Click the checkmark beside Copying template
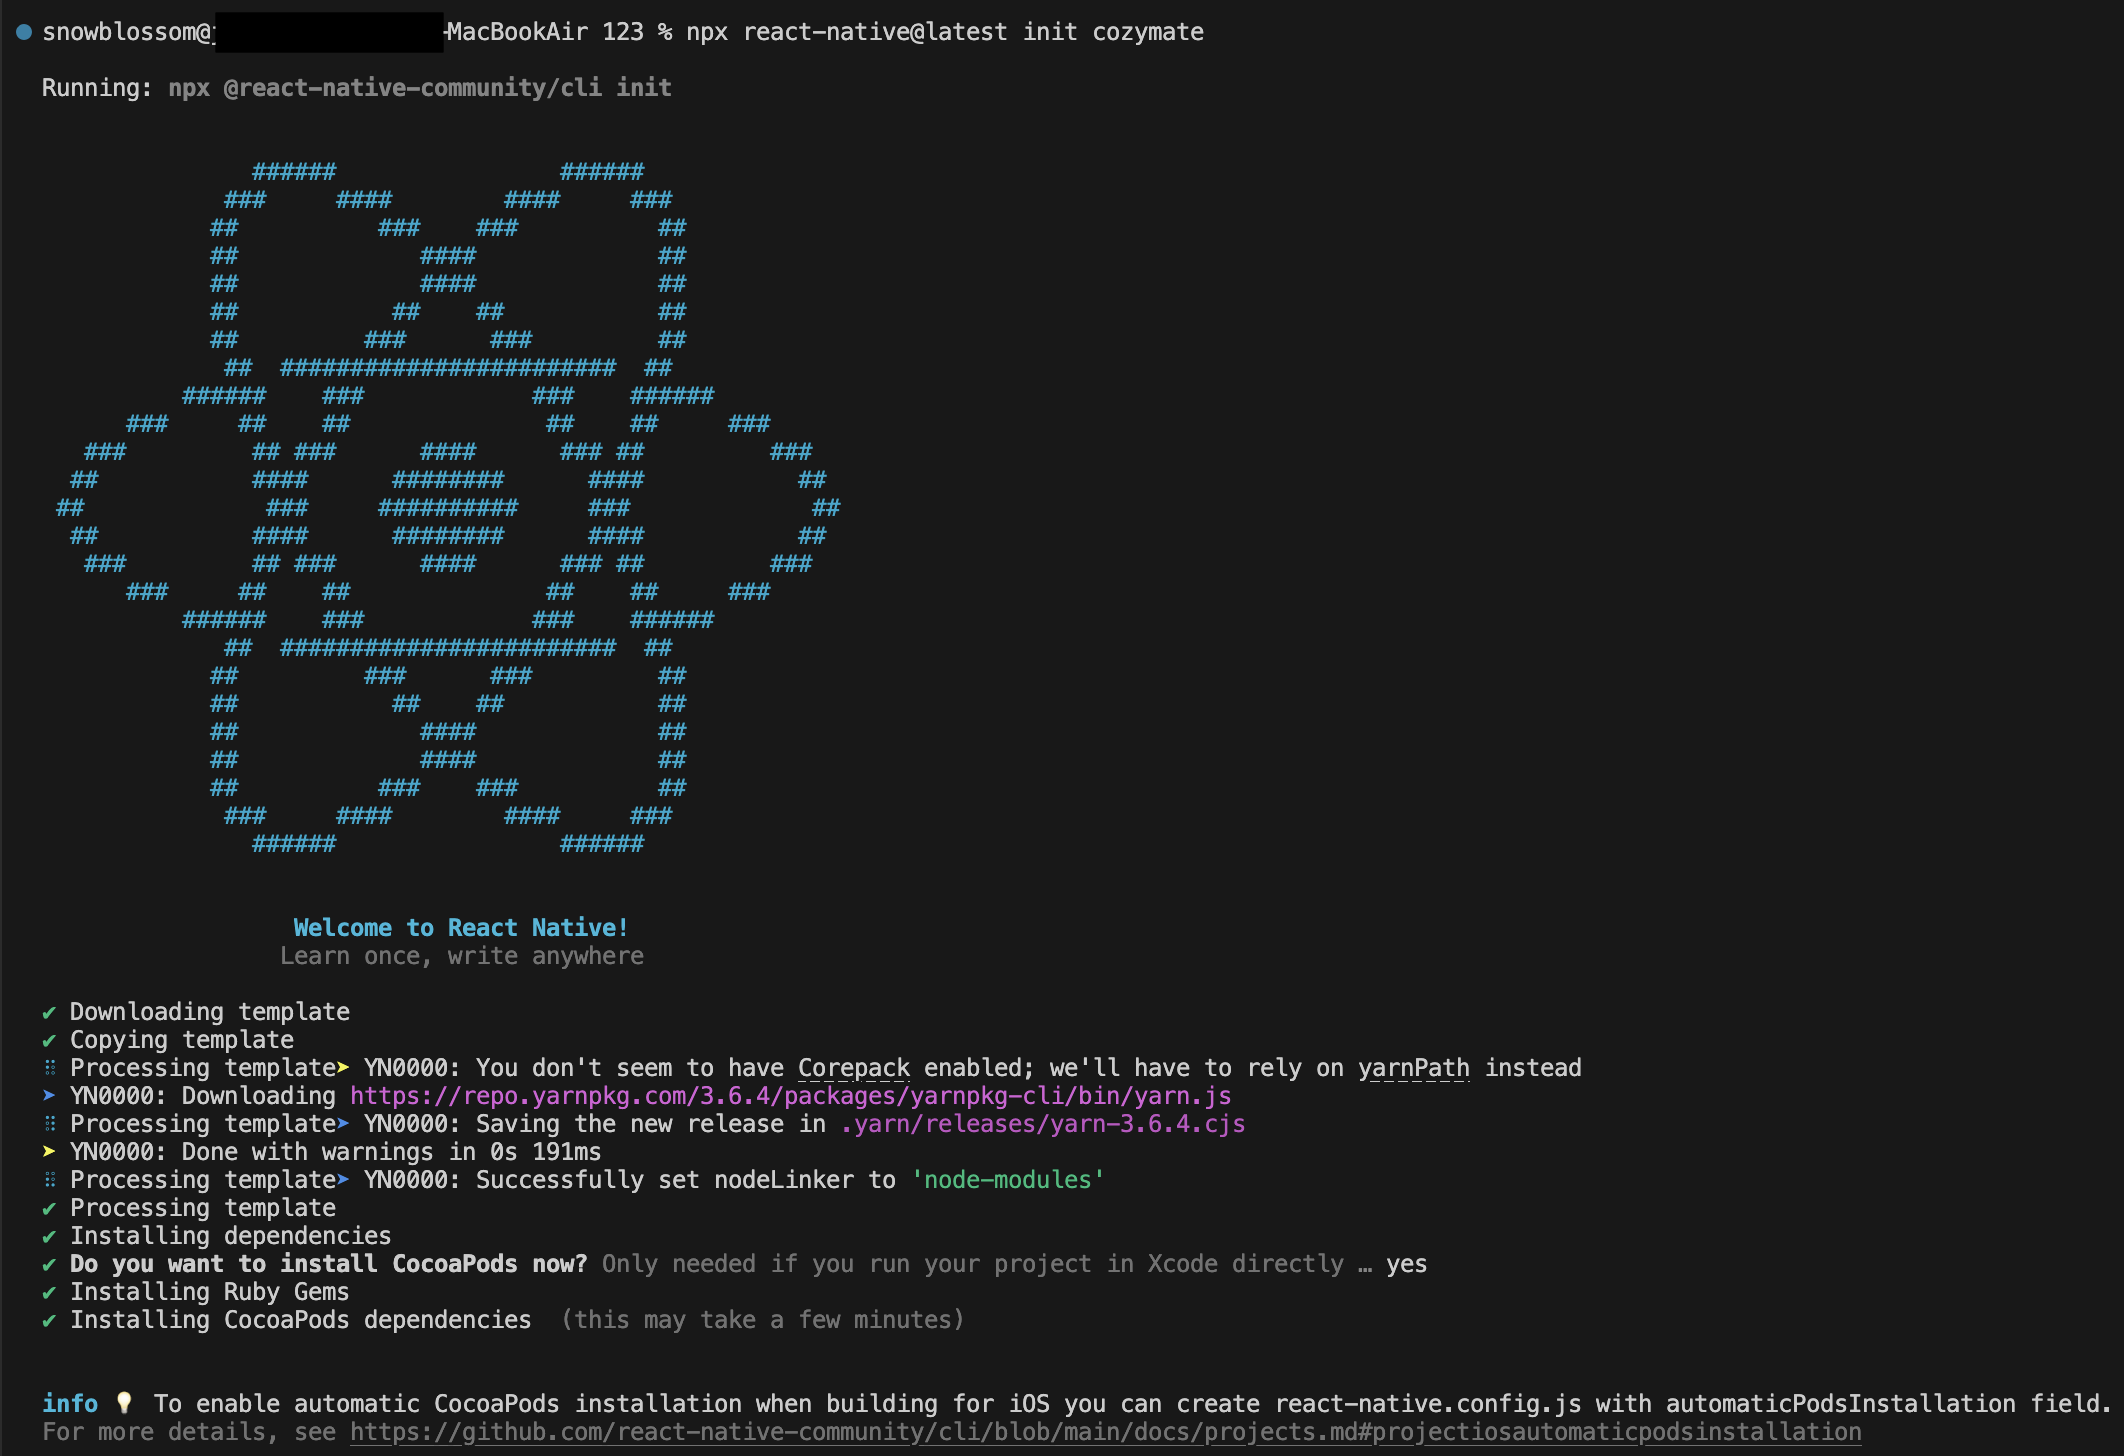The width and height of the screenshot is (2124, 1456). click(49, 1040)
